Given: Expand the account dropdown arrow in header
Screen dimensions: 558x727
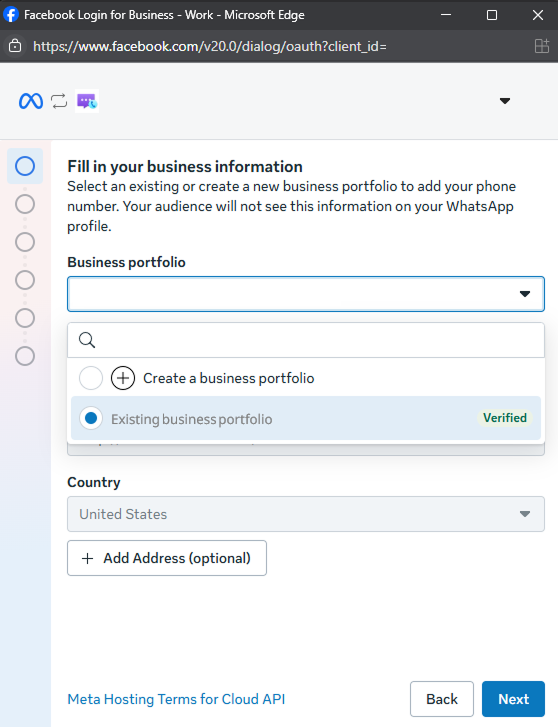Looking at the screenshot, I should pos(505,101).
